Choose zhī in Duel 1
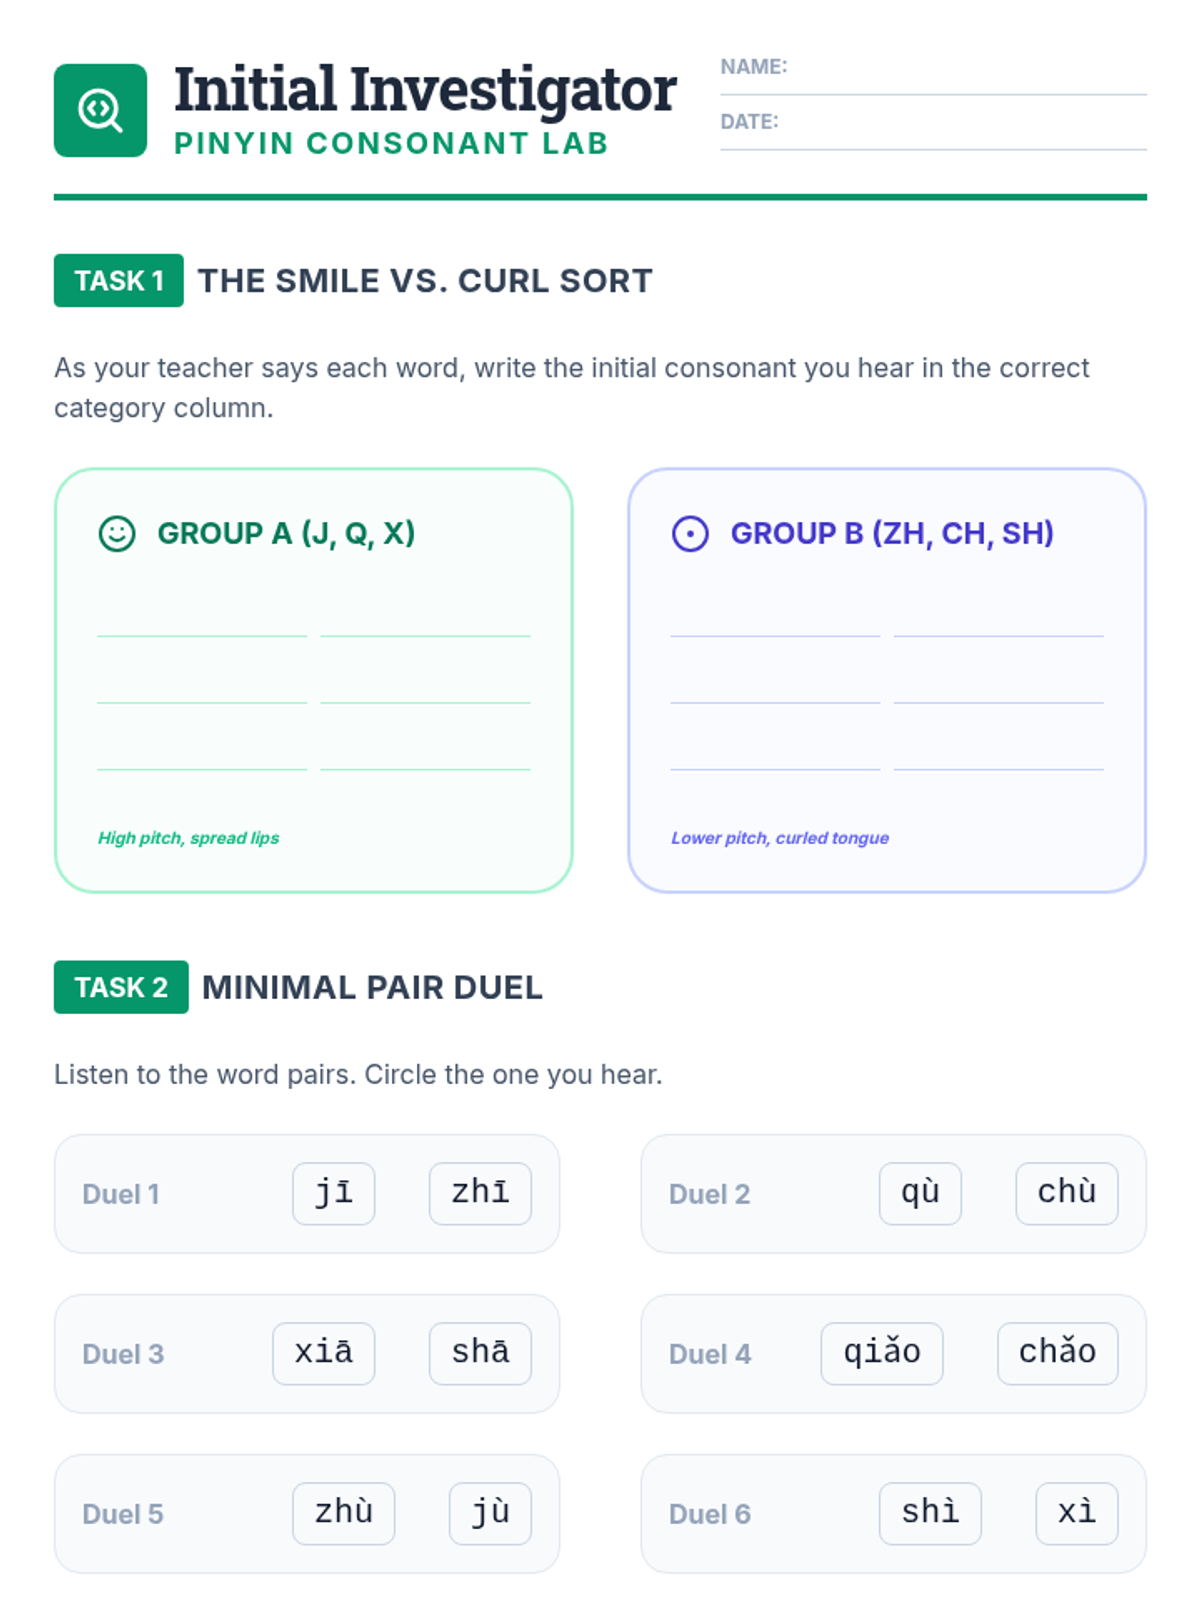The image size is (1200, 1600). coord(480,1193)
